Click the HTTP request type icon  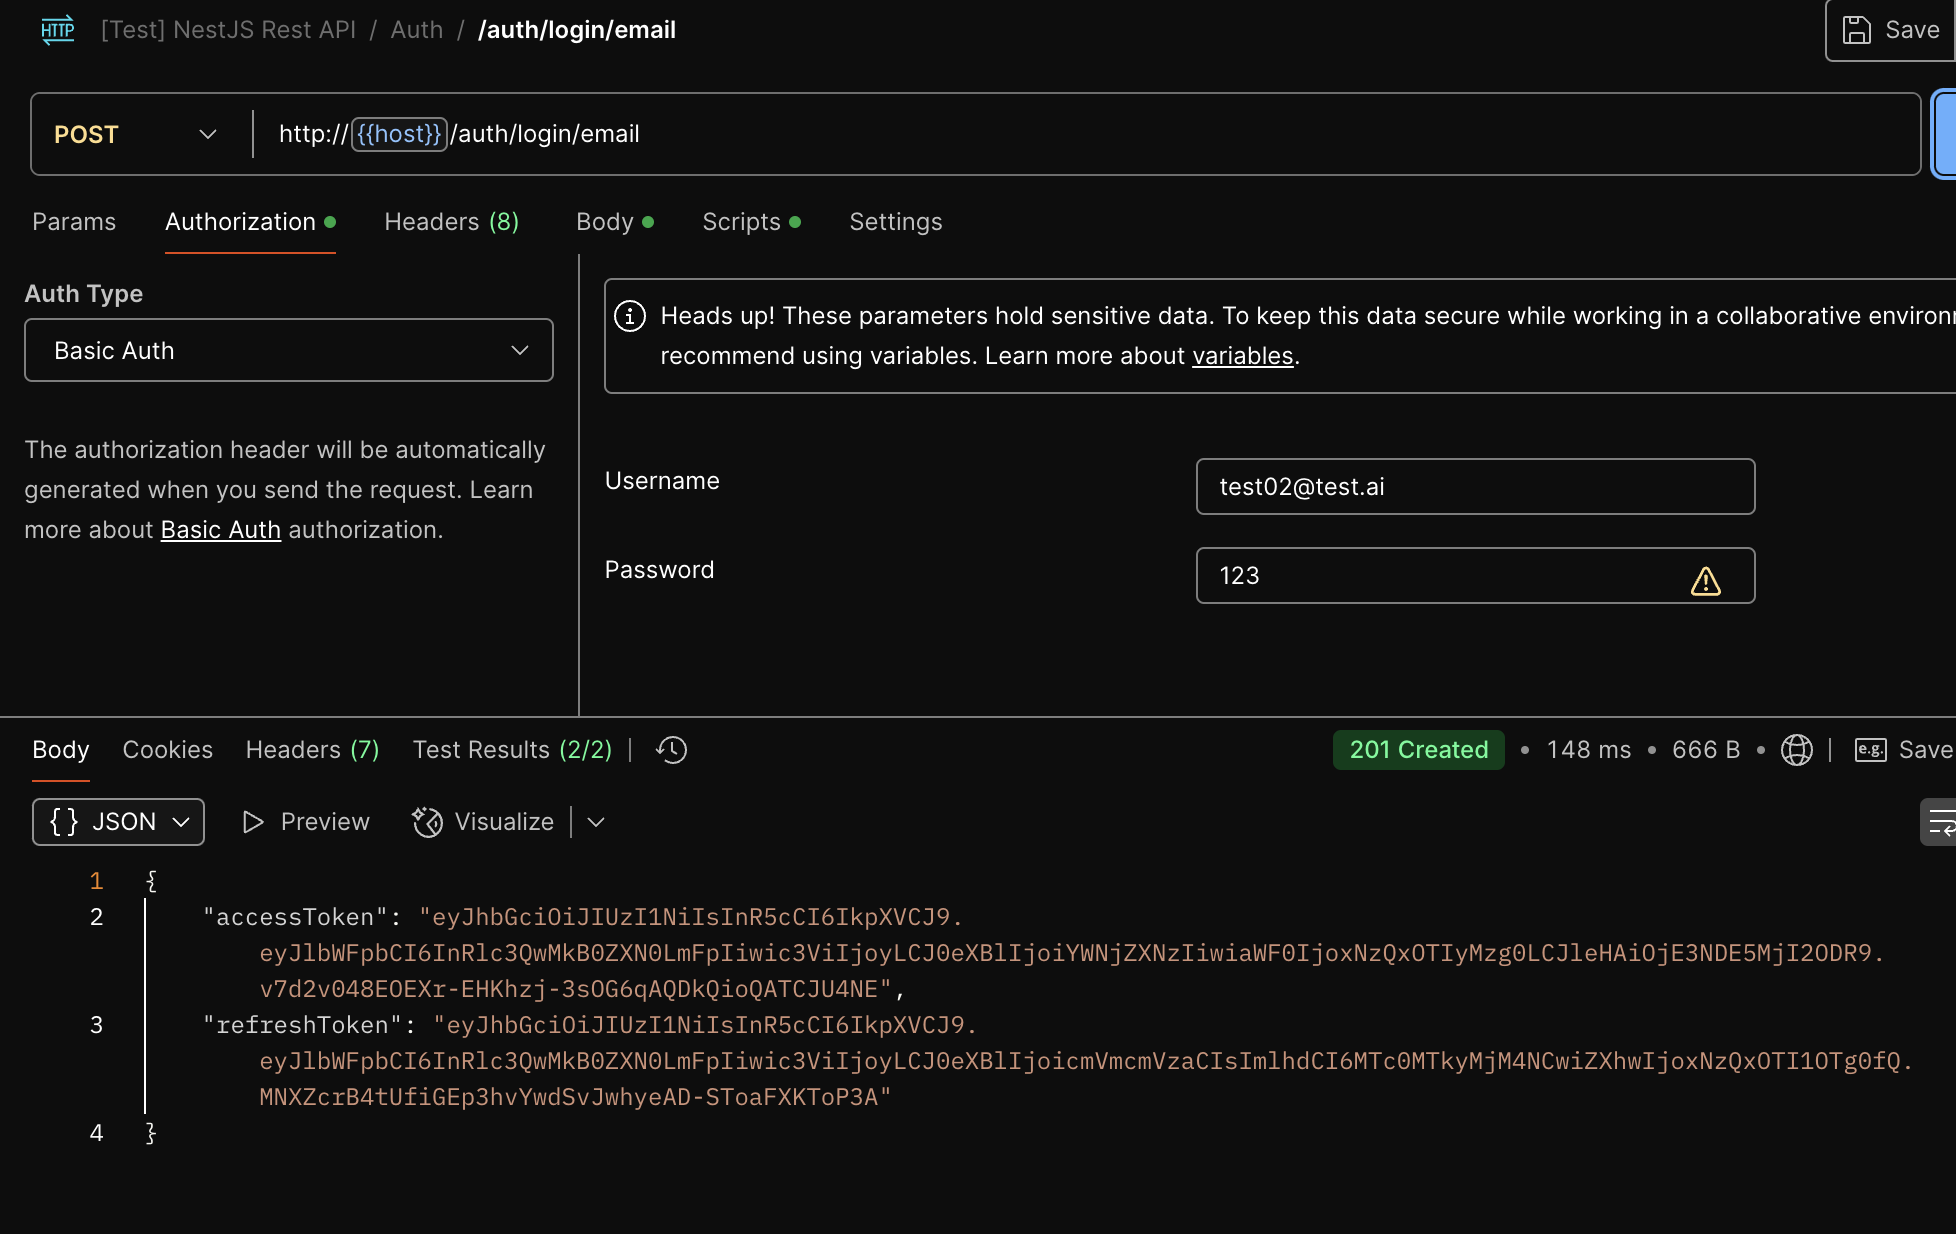coord(58,30)
